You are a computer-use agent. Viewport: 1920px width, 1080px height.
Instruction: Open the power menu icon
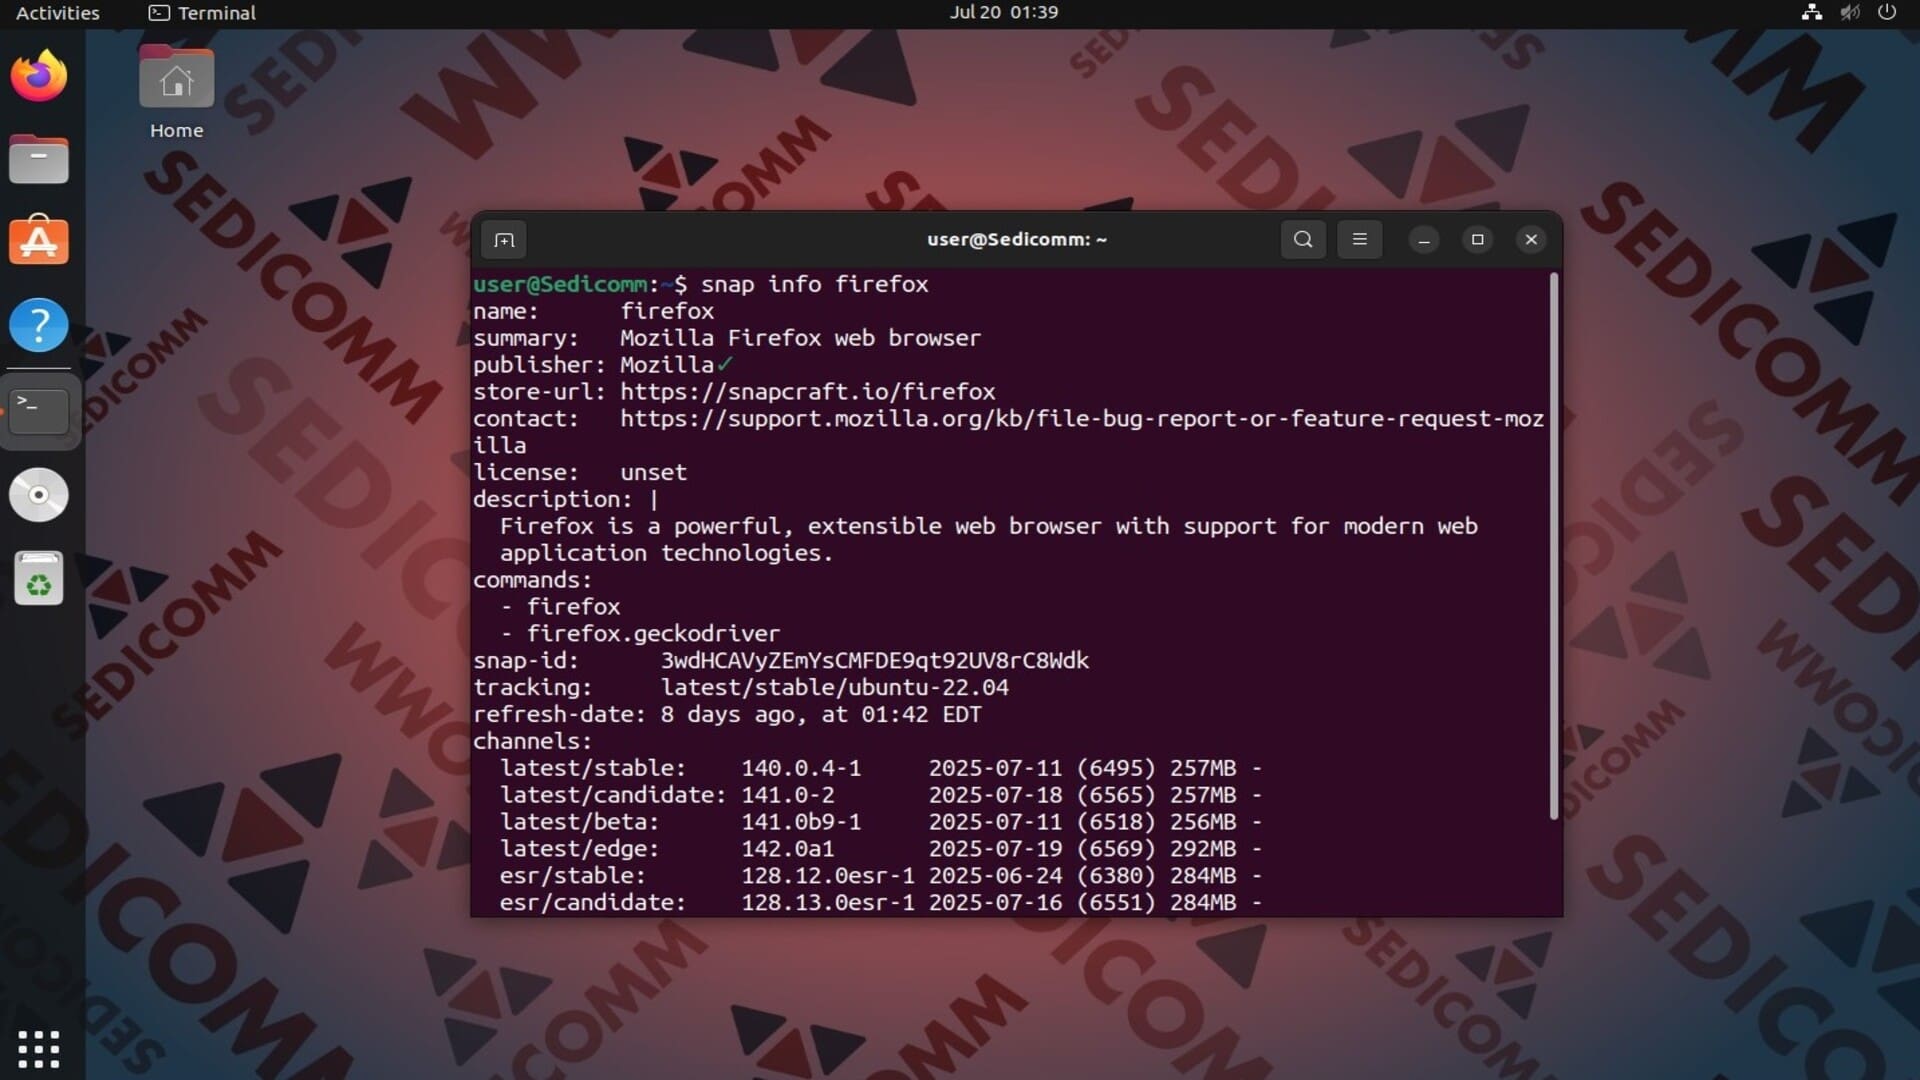click(1887, 13)
